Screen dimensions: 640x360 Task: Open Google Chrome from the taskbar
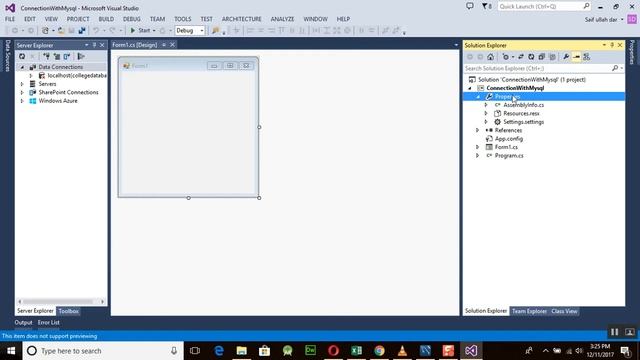[379, 351]
